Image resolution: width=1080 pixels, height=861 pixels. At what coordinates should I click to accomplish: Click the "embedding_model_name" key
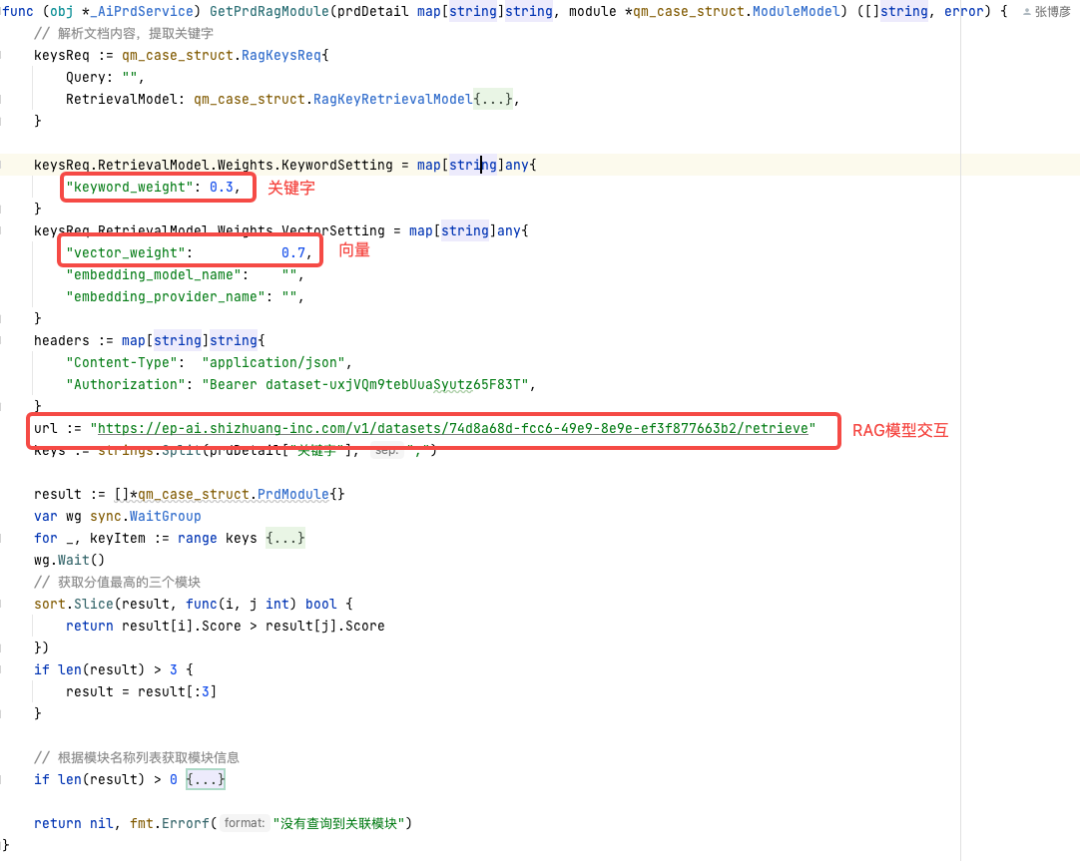coord(154,275)
